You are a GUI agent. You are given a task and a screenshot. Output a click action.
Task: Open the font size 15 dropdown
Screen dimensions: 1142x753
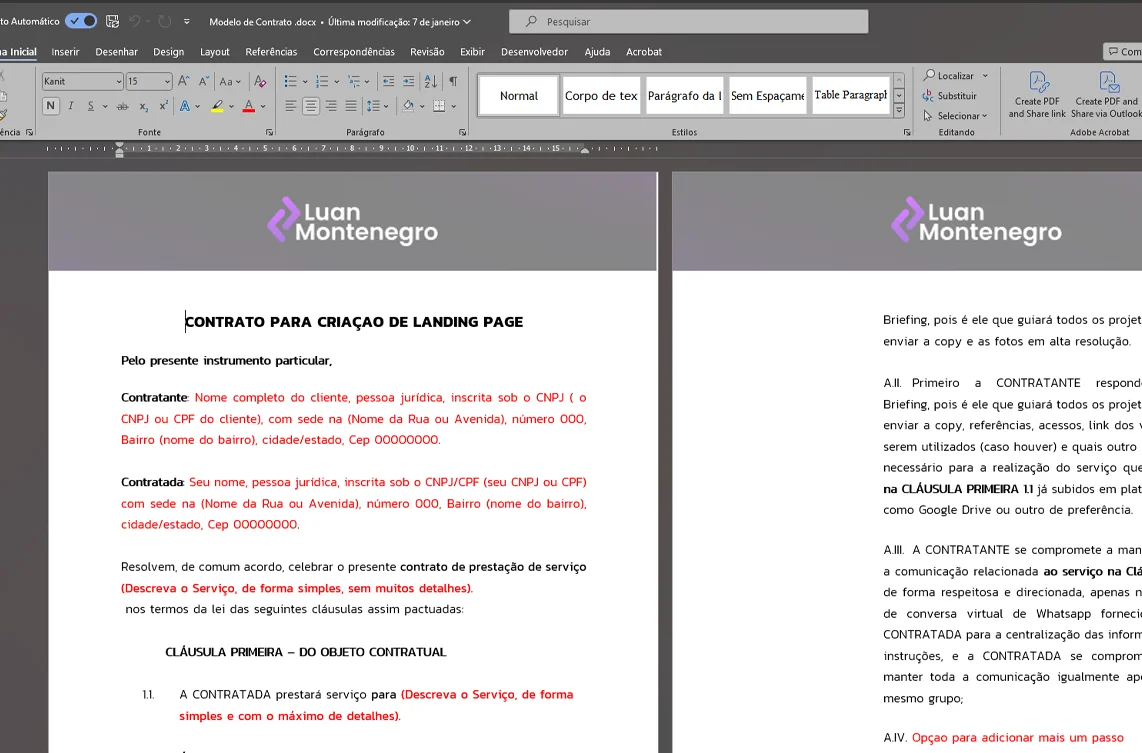pyautogui.click(x=167, y=81)
